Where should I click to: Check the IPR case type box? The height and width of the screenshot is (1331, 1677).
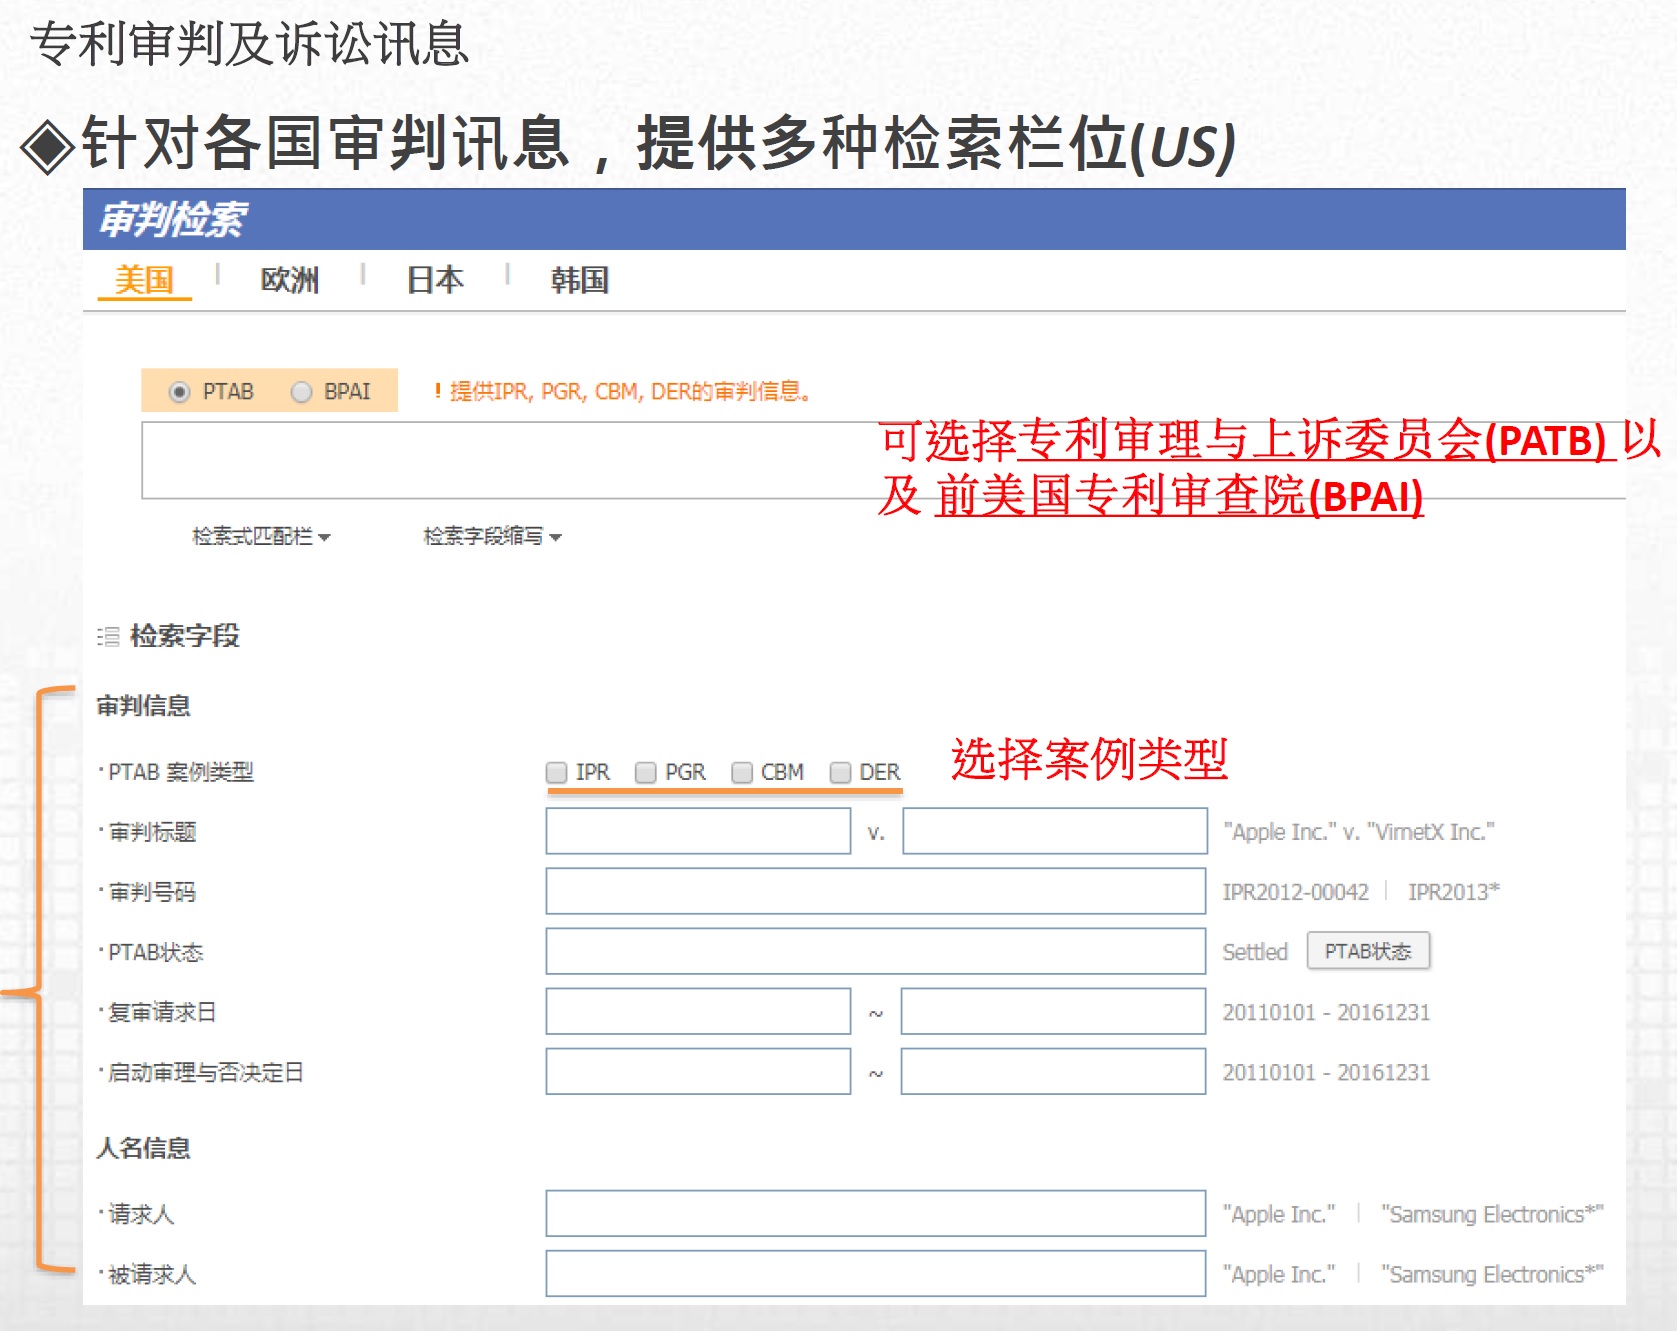click(557, 773)
